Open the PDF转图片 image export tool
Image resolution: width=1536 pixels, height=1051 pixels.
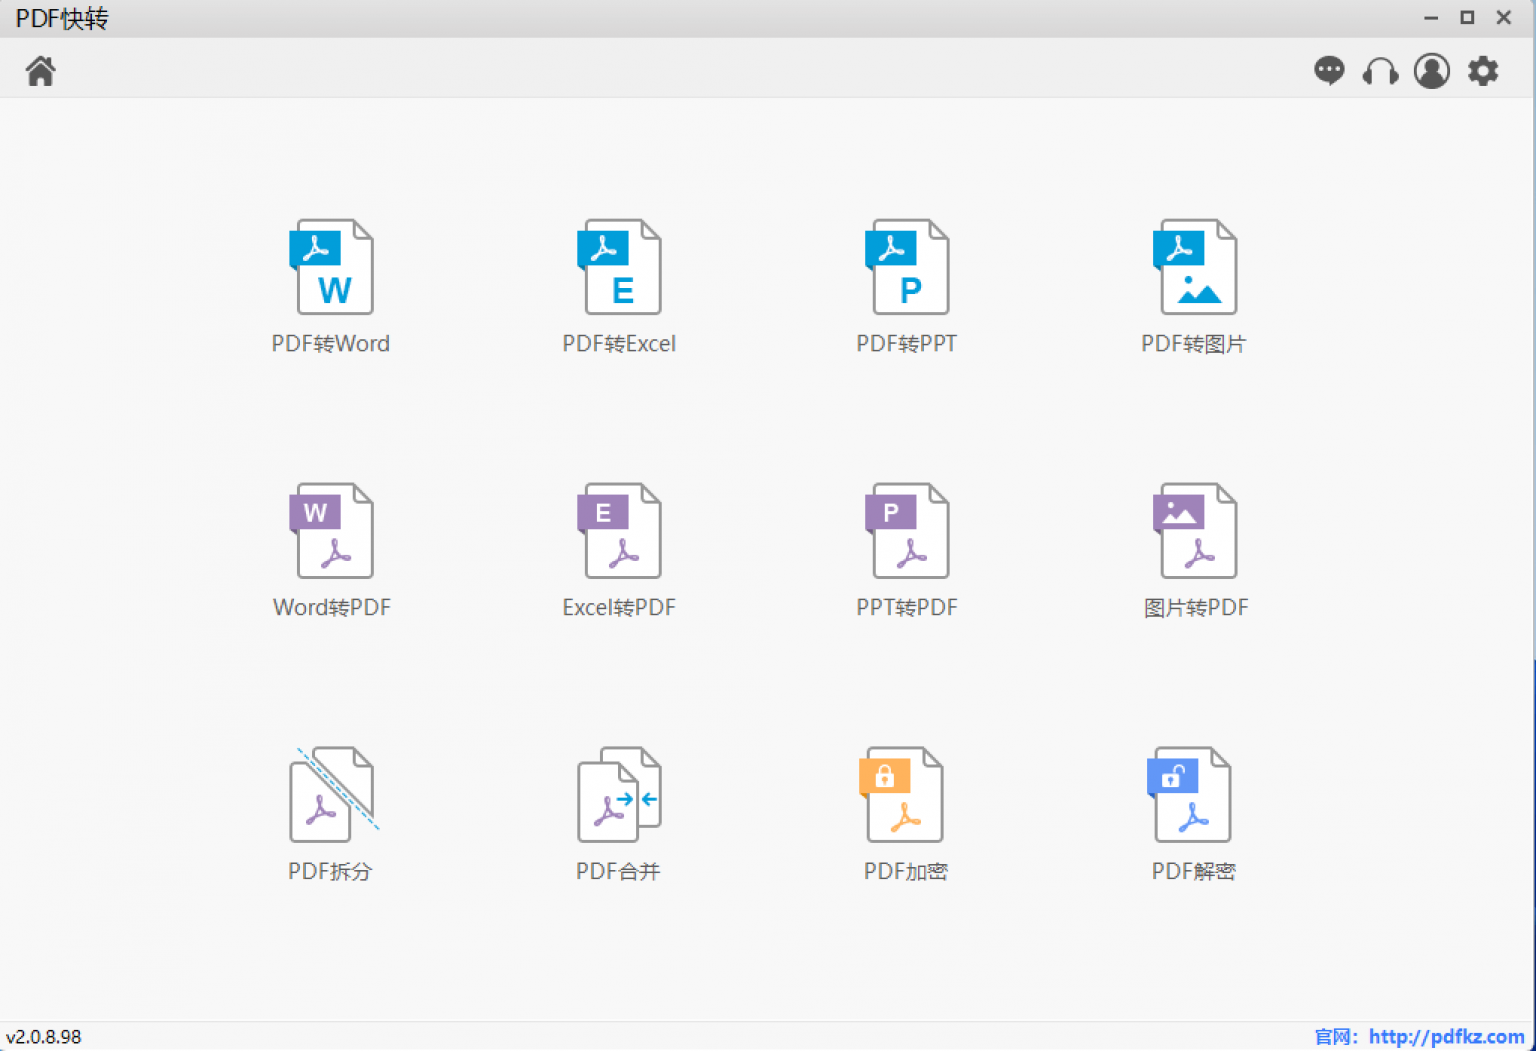click(x=1195, y=267)
